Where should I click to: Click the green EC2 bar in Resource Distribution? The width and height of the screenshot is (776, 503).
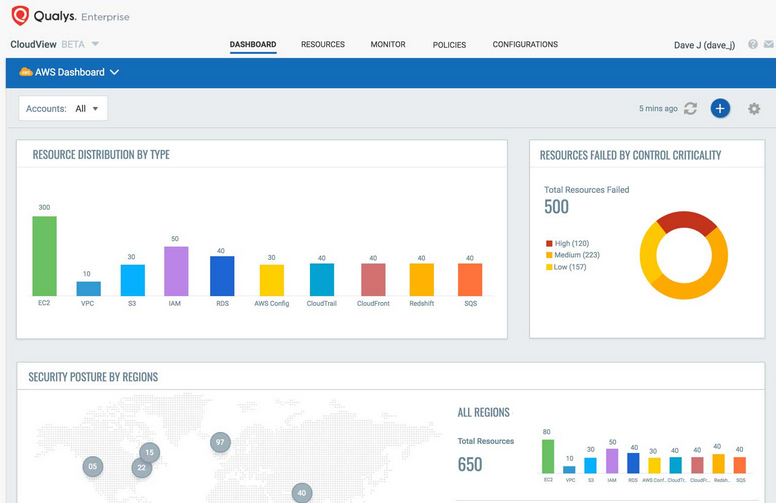click(45, 256)
